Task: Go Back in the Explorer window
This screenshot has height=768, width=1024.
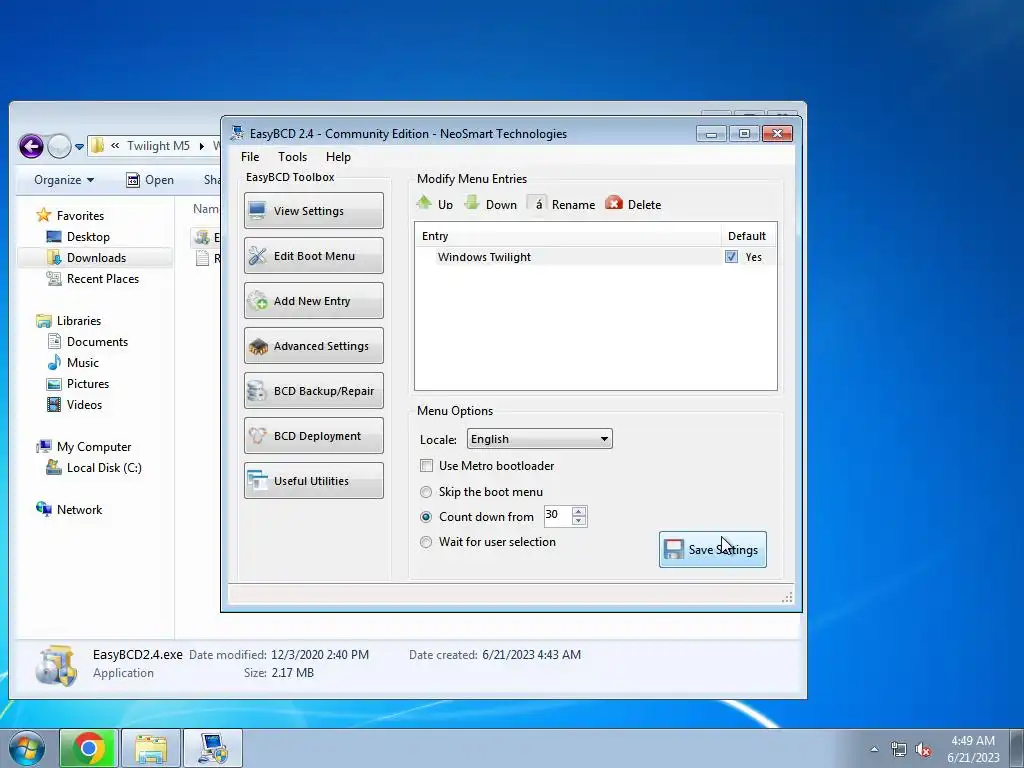Action: [31, 146]
